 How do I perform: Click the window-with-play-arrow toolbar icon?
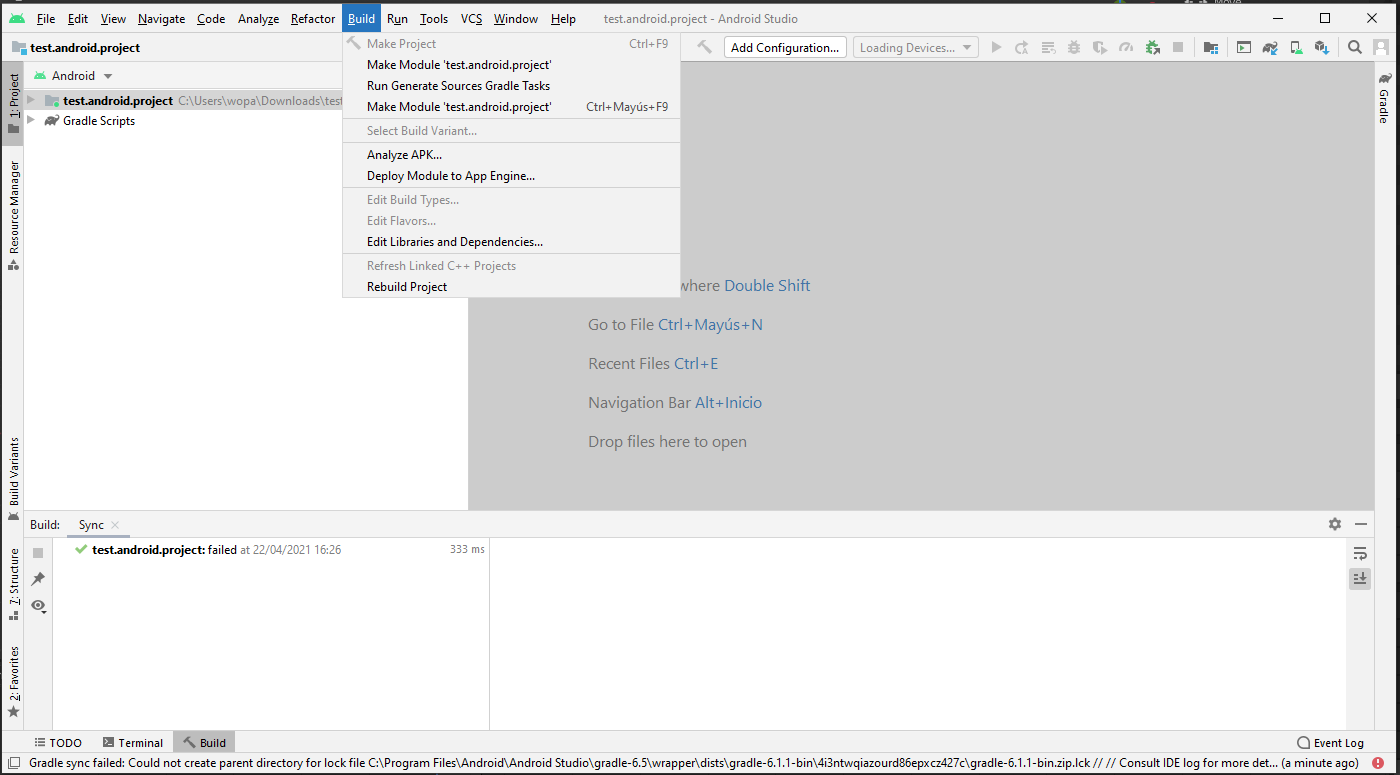point(1244,47)
